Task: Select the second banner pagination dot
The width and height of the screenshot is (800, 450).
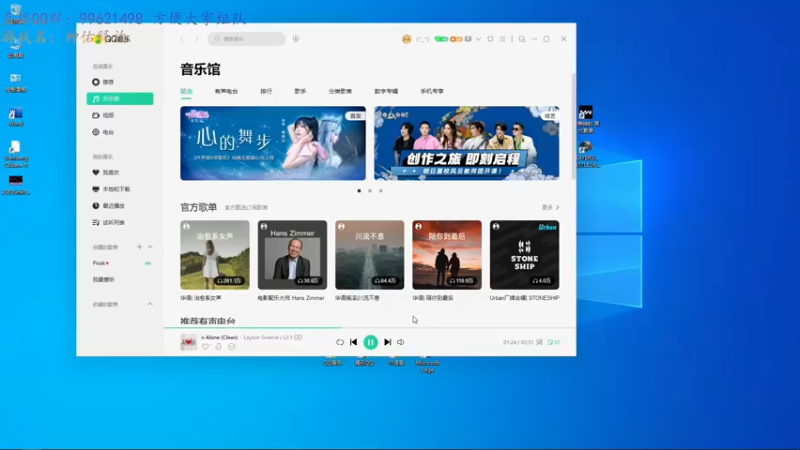Action: 370,191
